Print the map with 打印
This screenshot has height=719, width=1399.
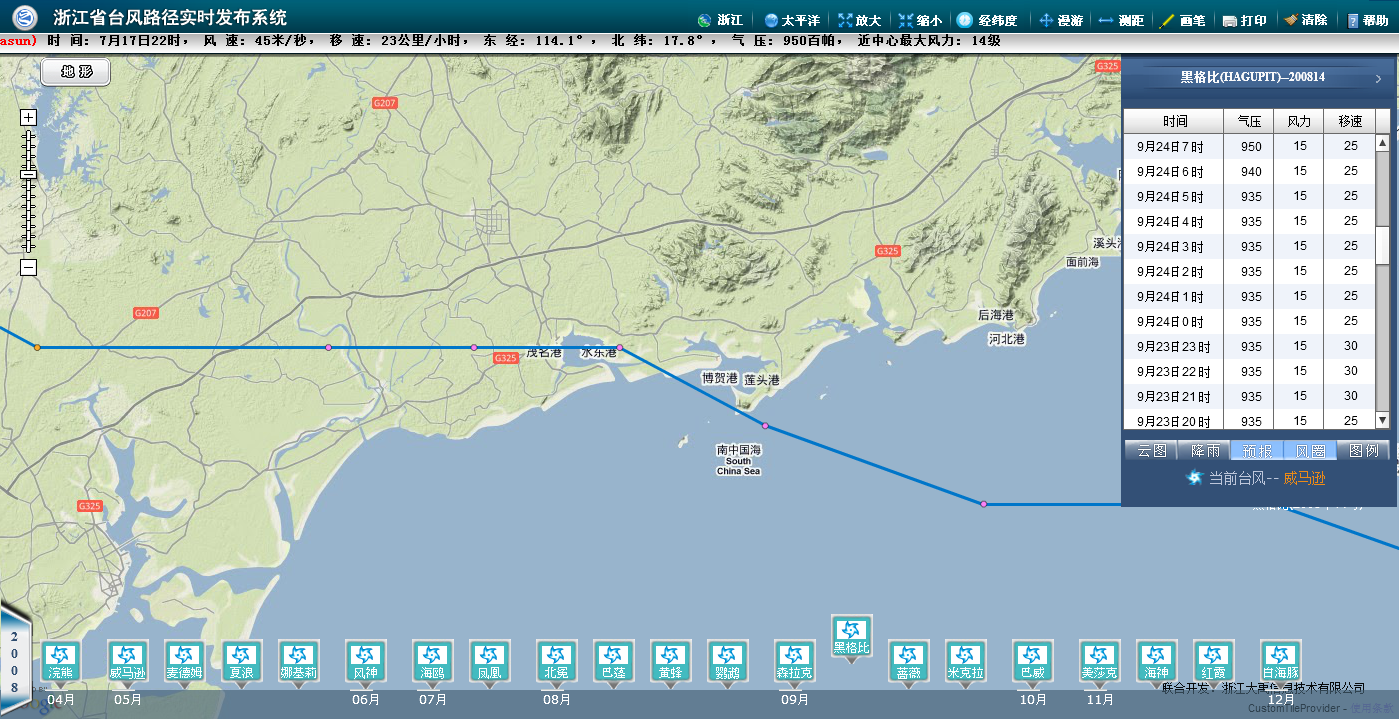[1244, 20]
